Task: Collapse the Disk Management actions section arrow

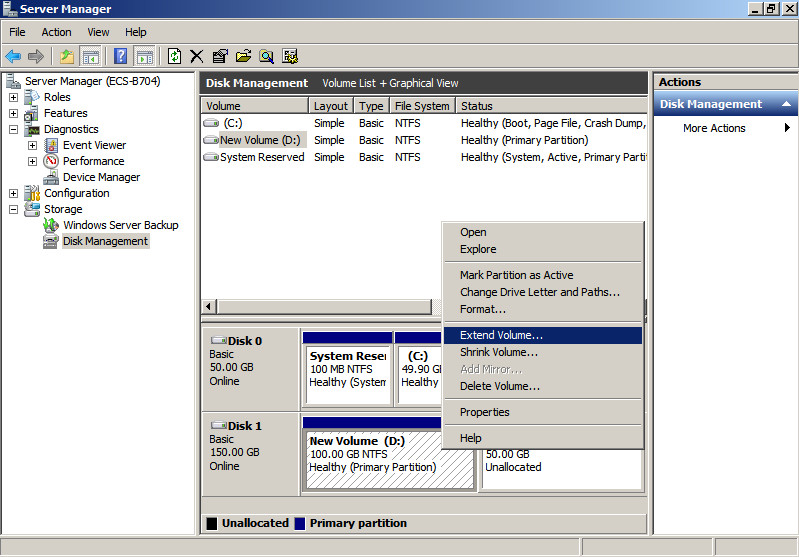Action: [x=786, y=104]
